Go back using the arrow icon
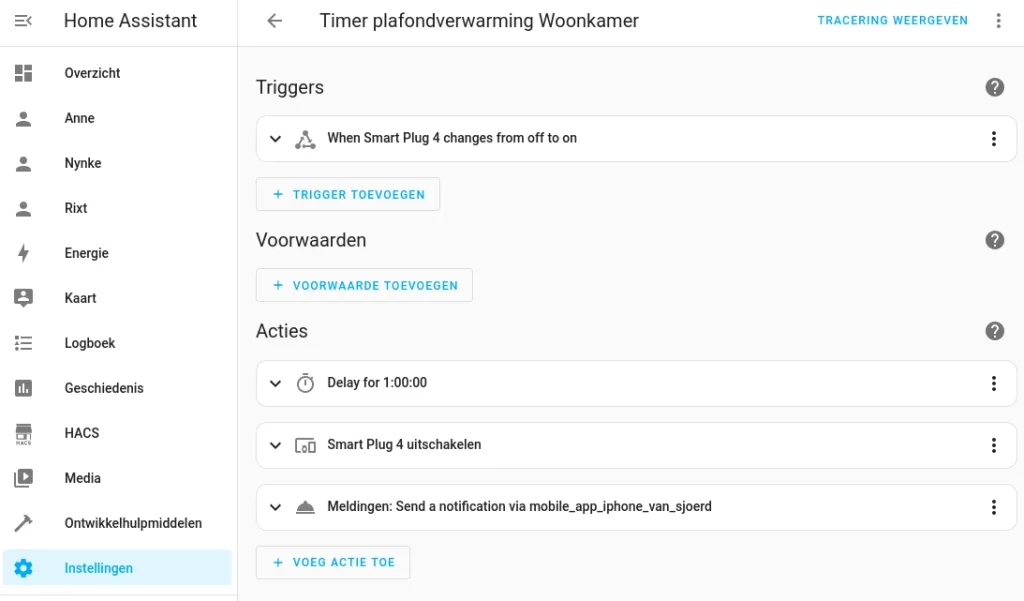Viewport: 1024px width, 601px height. point(275,20)
